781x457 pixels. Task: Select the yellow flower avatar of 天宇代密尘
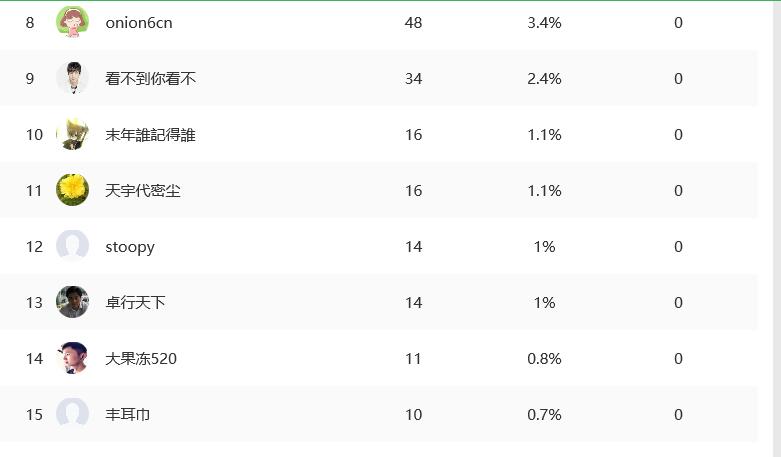(x=72, y=190)
